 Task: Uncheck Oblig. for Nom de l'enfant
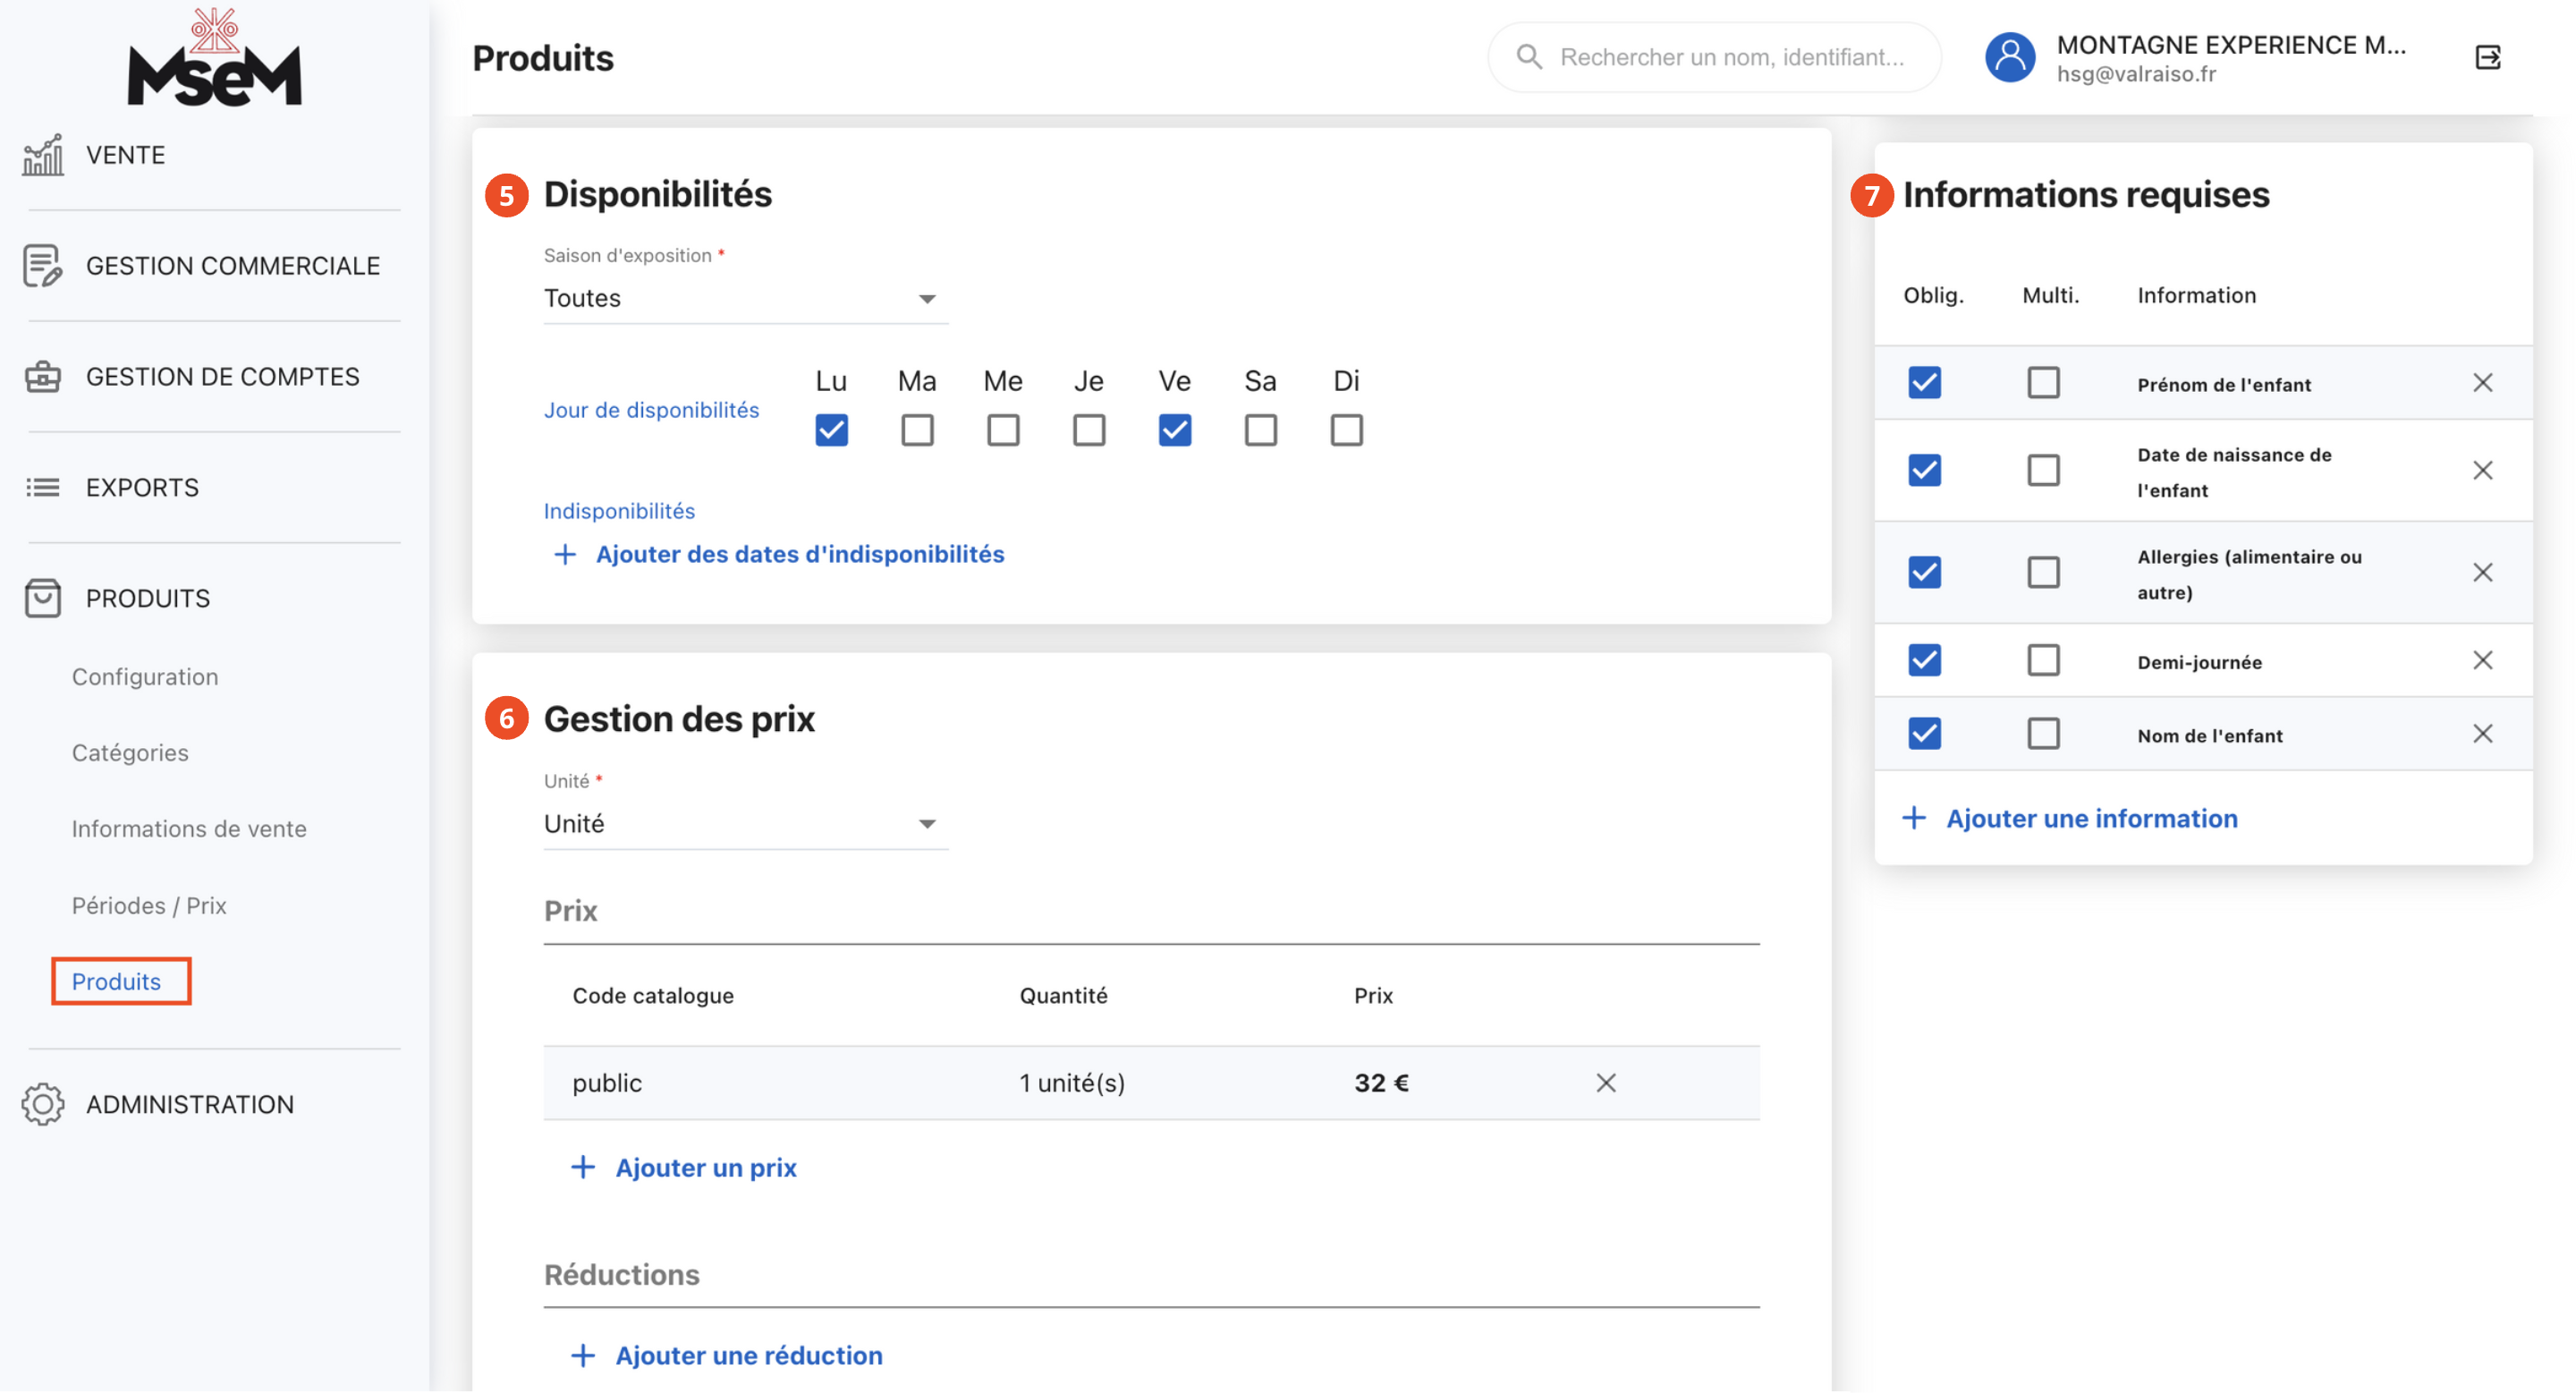(x=1924, y=734)
